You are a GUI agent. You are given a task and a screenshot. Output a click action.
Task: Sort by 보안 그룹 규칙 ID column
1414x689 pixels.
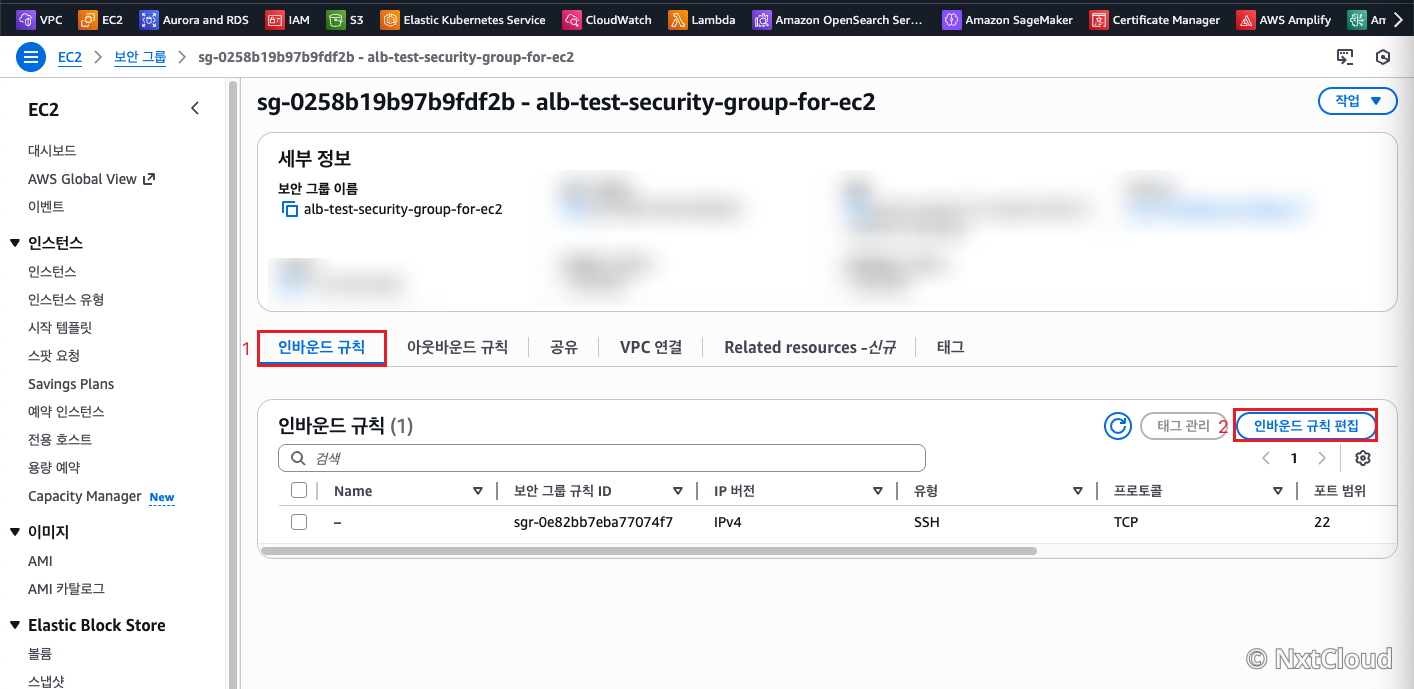click(678, 491)
